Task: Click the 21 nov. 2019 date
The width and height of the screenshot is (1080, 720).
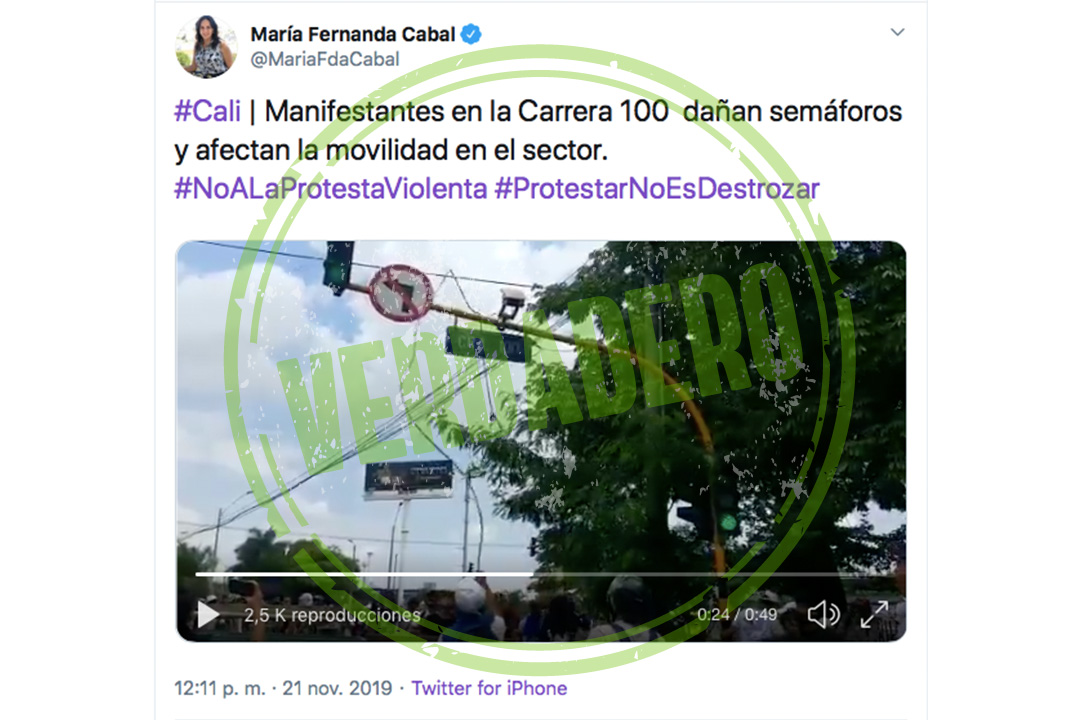Action: [x=337, y=688]
